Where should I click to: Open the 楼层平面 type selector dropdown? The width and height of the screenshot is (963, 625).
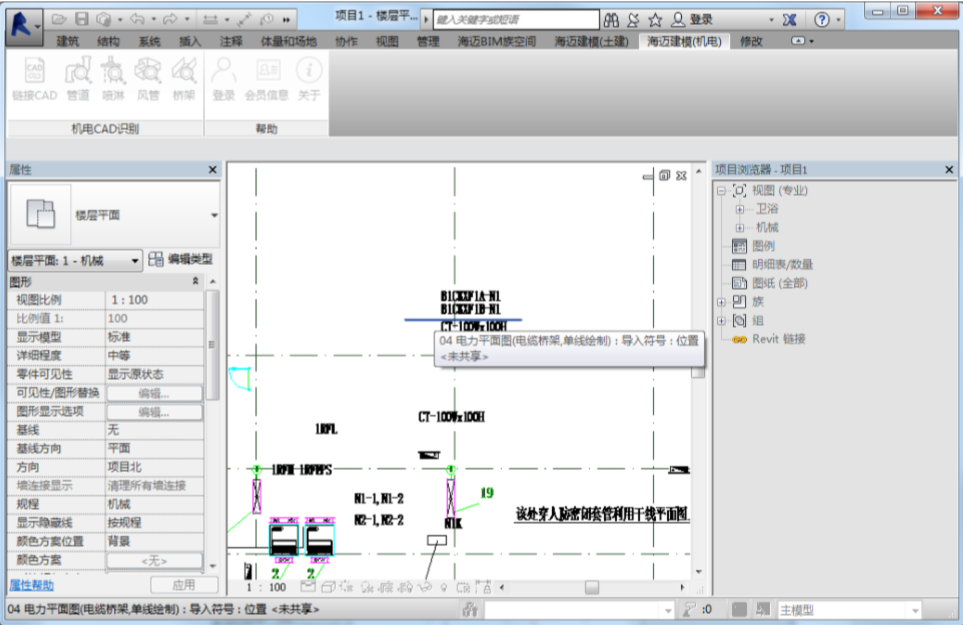[x=214, y=215]
